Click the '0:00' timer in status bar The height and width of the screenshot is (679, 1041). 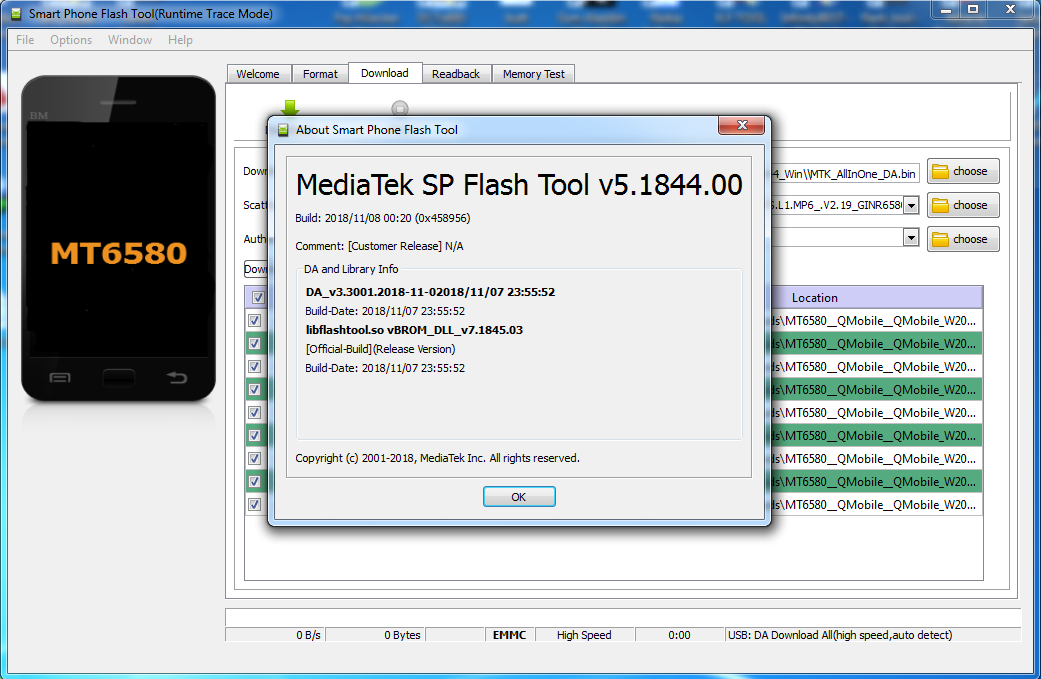coord(679,635)
